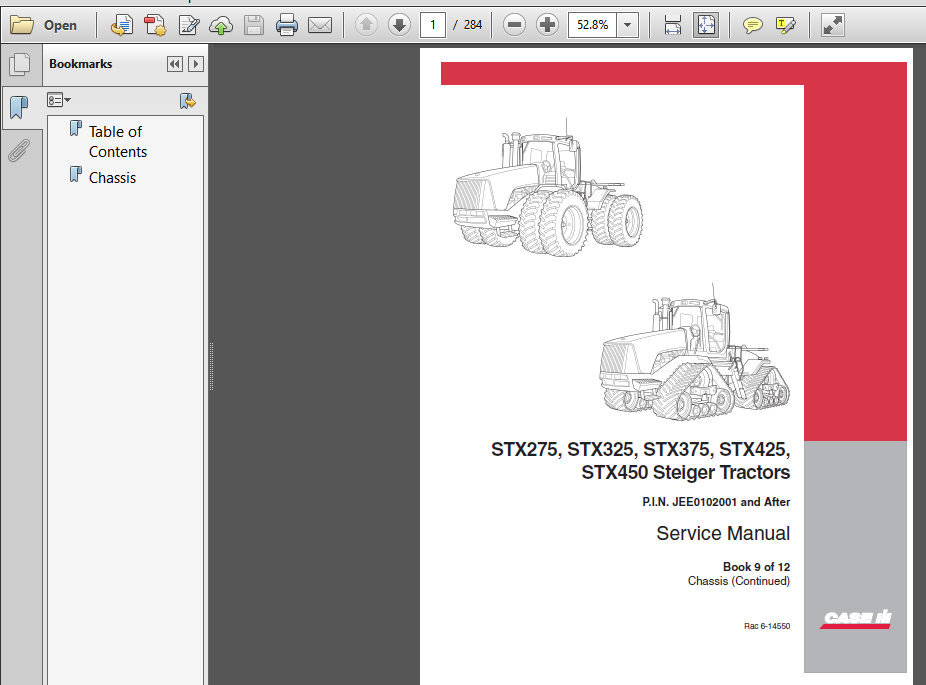Click the tracked Quadtrac tractor illustration
The width and height of the screenshot is (926, 685).
coord(694,353)
